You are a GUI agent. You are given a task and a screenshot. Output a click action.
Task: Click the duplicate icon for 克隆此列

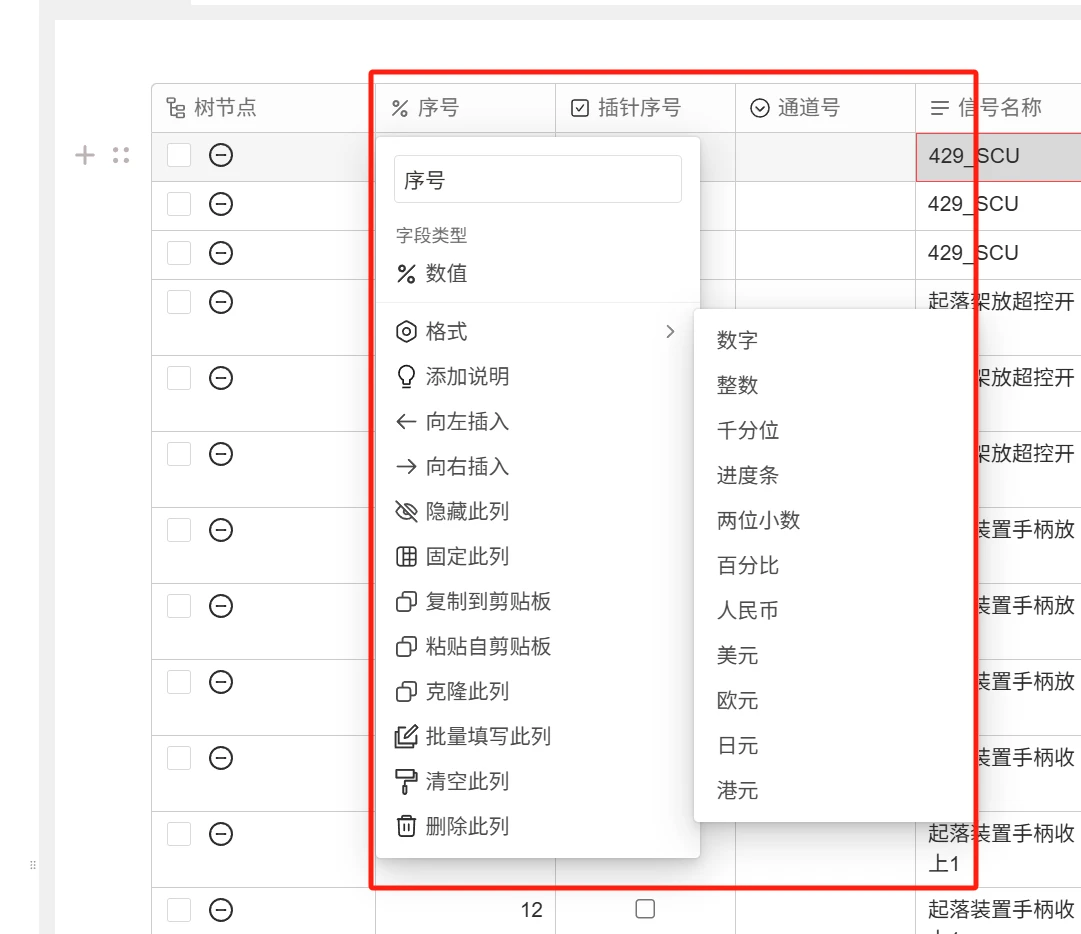[x=406, y=691]
